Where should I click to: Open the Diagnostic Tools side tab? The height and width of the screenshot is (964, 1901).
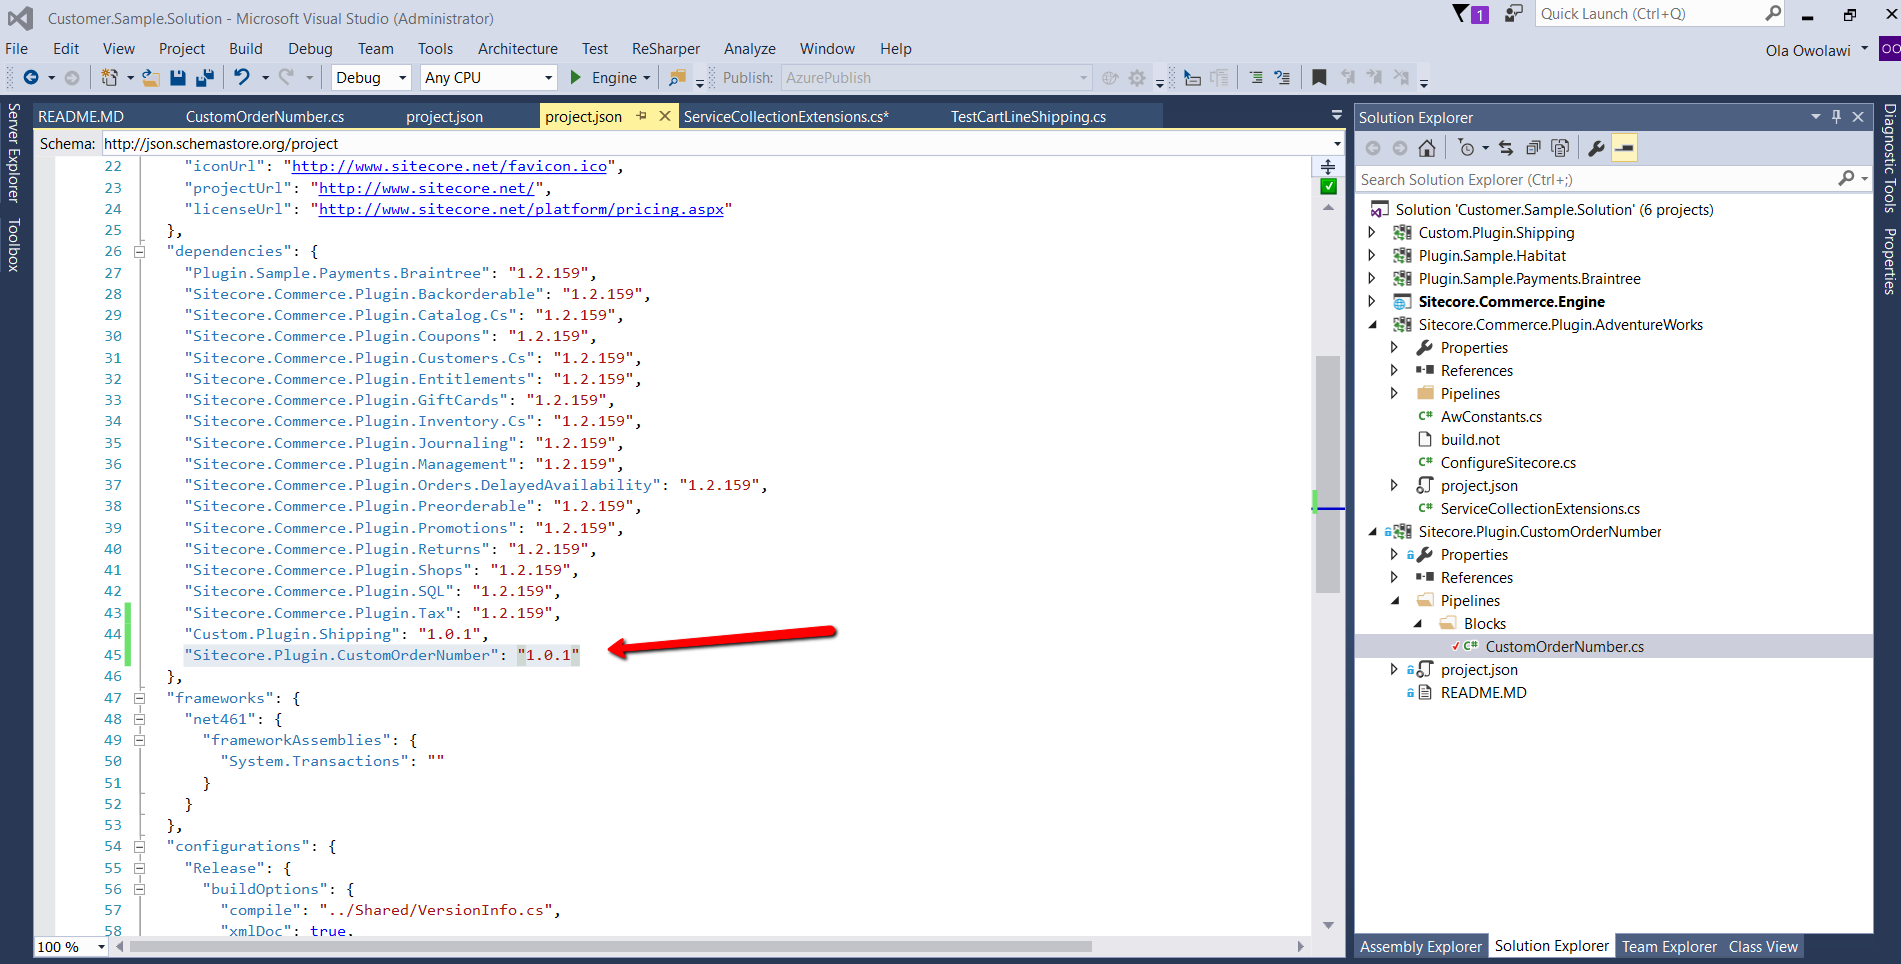coord(1889,158)
